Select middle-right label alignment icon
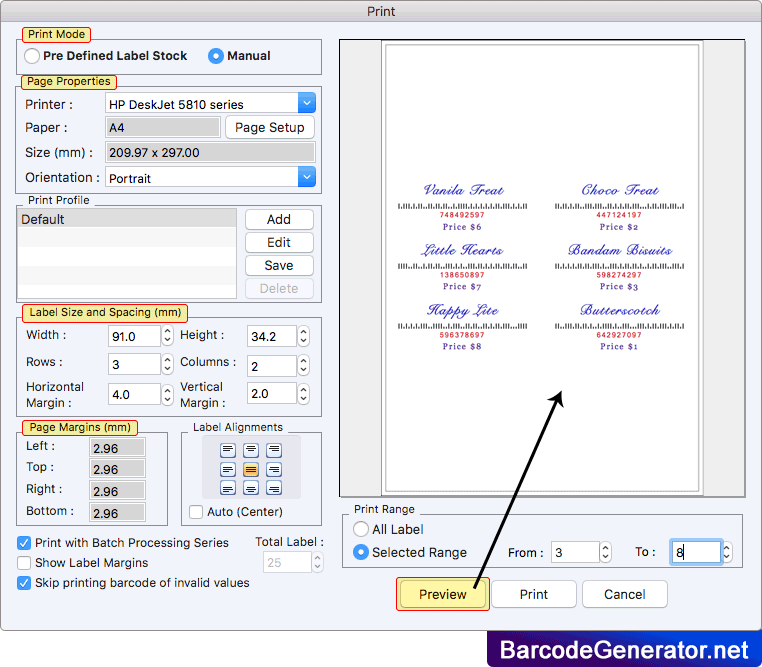The height and width of the screenshot is (667, 762). (274, 469)
